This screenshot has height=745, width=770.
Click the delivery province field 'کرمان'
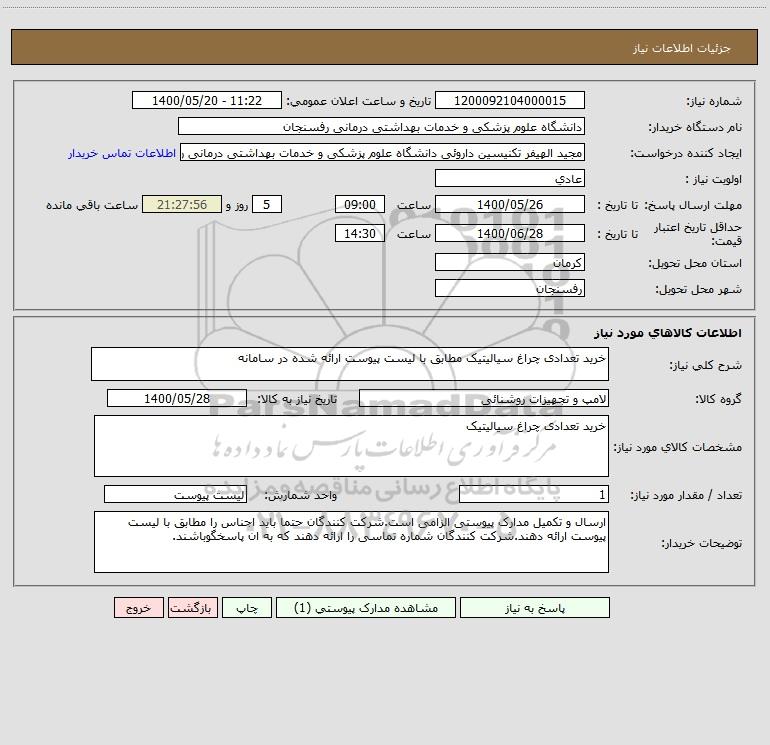tap(510, 262)
